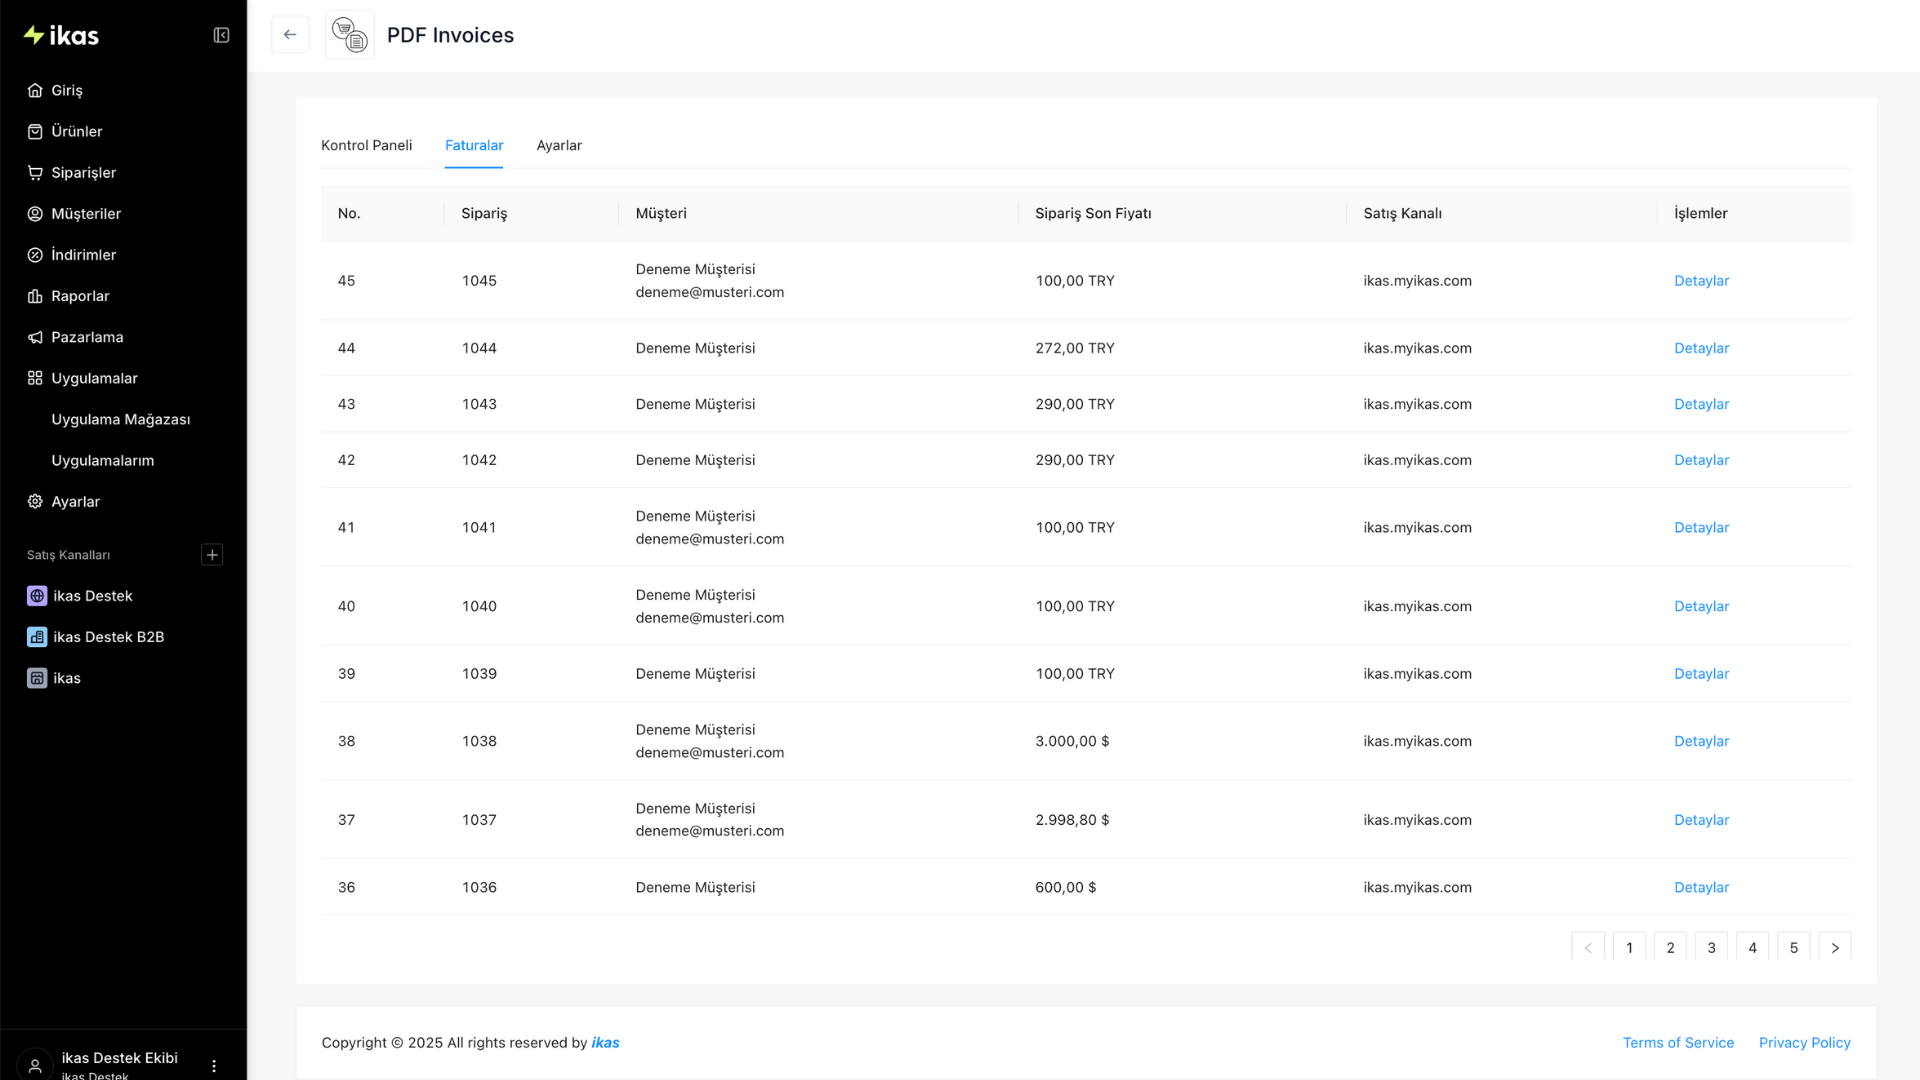
Task: Open Detaylar for order 1043
Action: pyautogui.click(x=1701, y=404)
